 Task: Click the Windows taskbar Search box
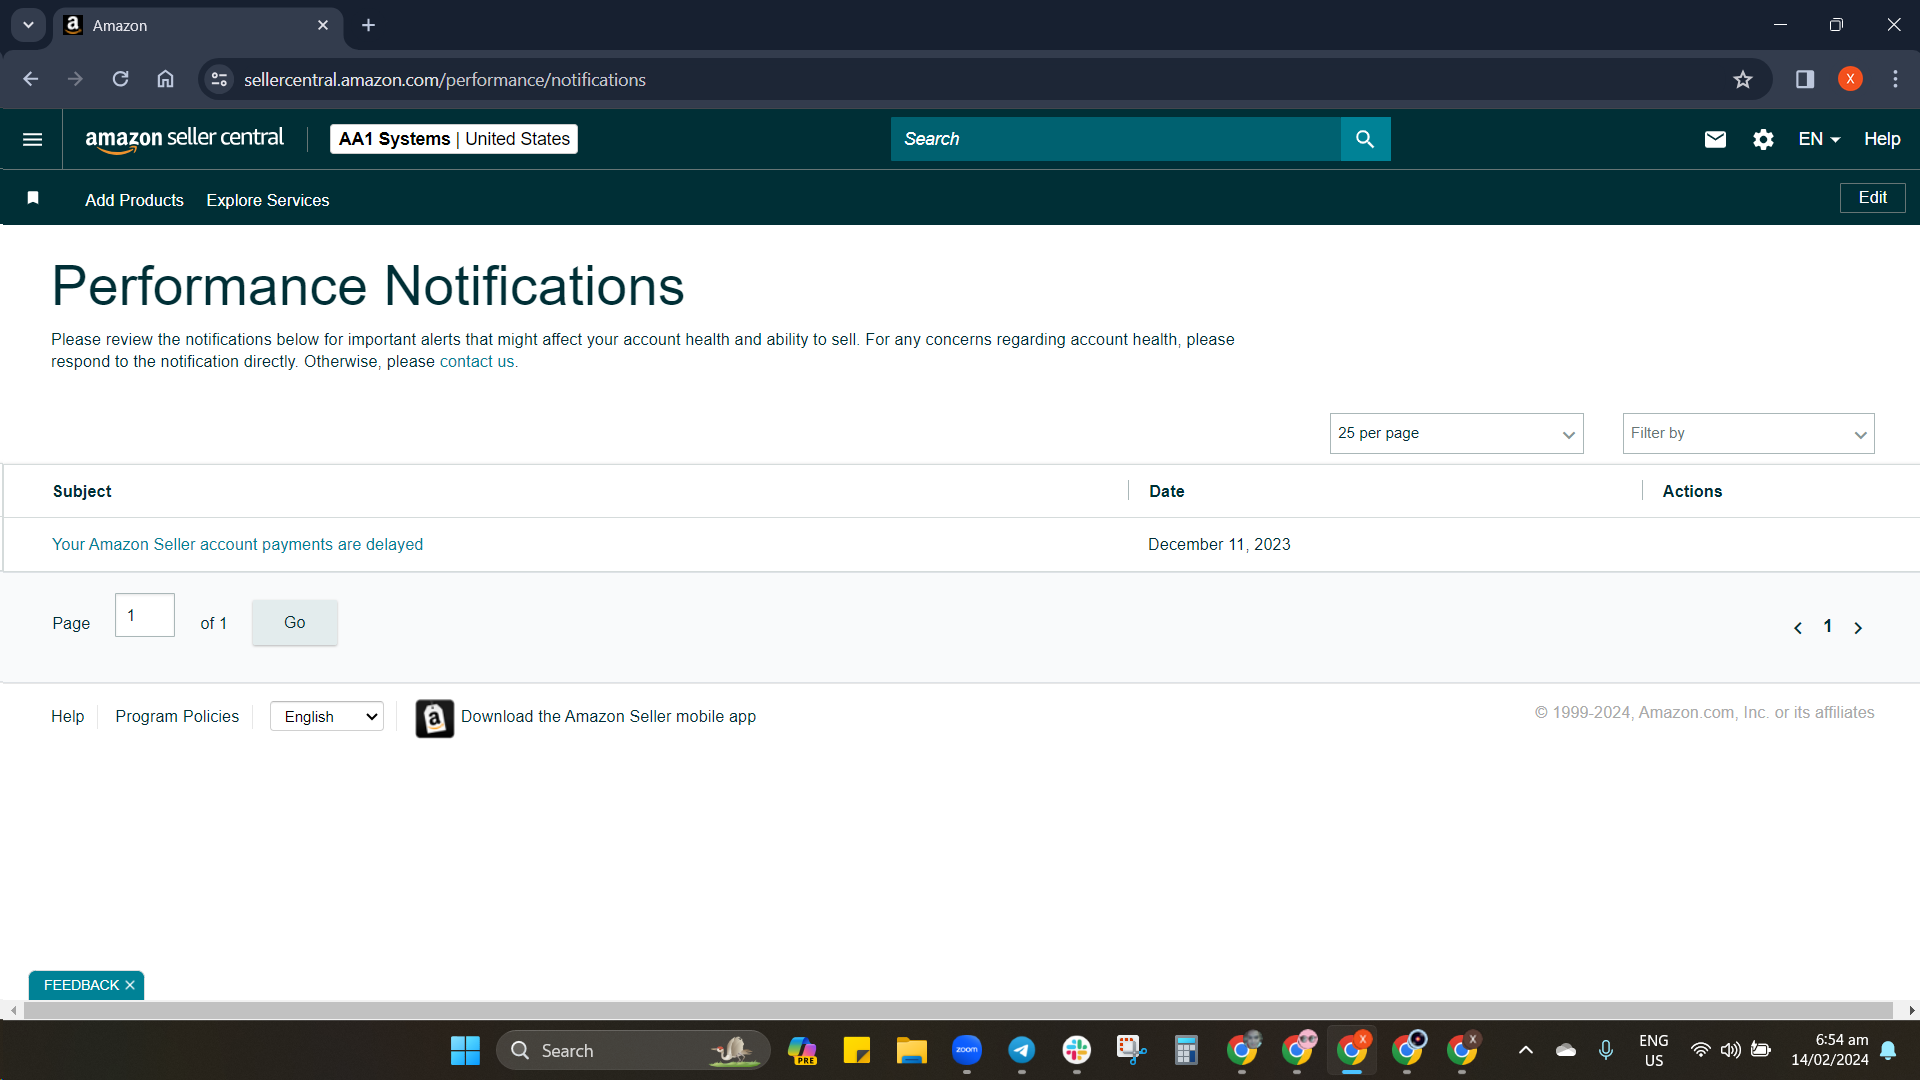(x=633, y=1050)
